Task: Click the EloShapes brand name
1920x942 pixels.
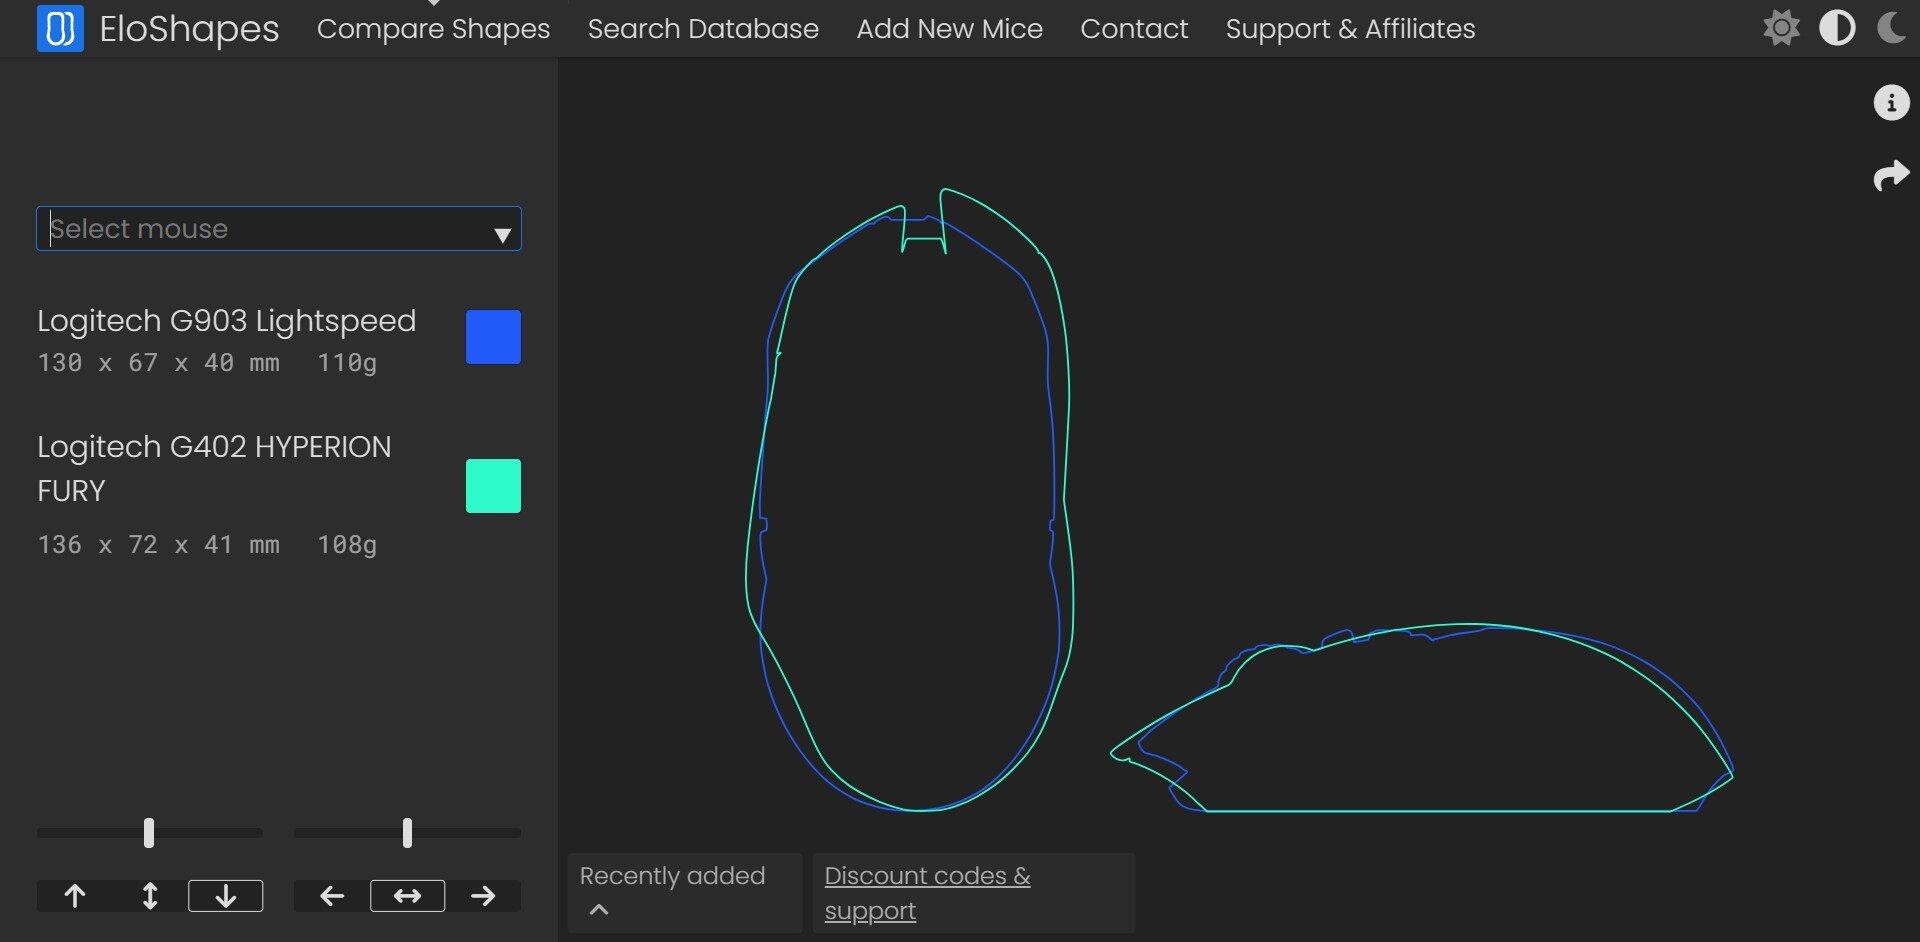Action: click(x=189, y=29)
